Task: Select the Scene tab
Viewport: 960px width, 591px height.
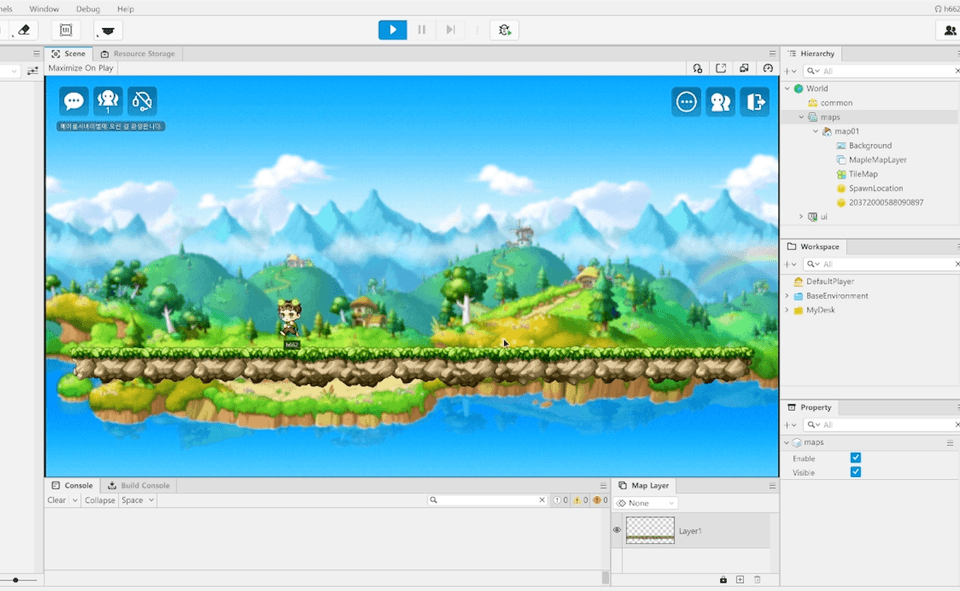Action: (x=69, y=54)
